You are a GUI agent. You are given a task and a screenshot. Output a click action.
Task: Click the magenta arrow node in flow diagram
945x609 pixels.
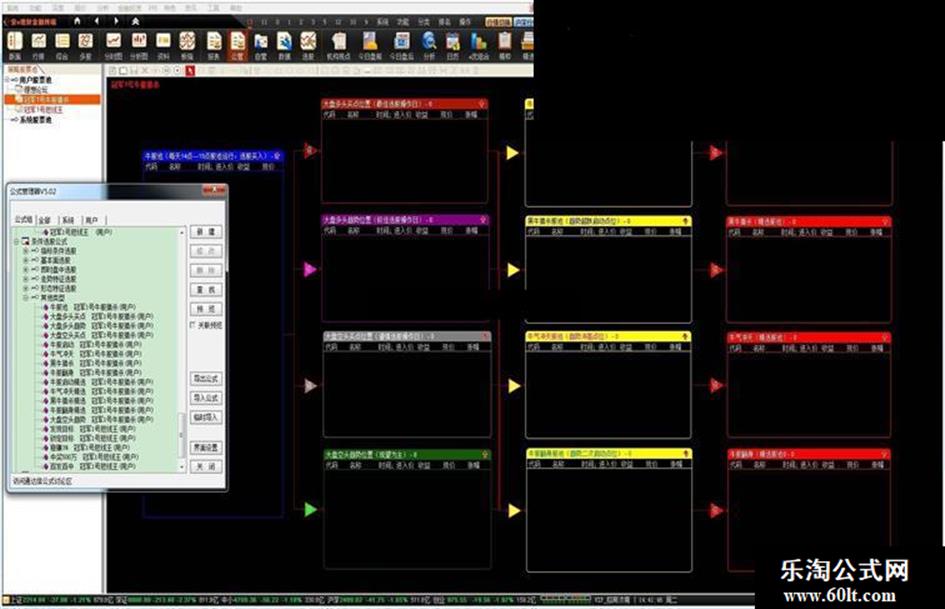[310, 270]
